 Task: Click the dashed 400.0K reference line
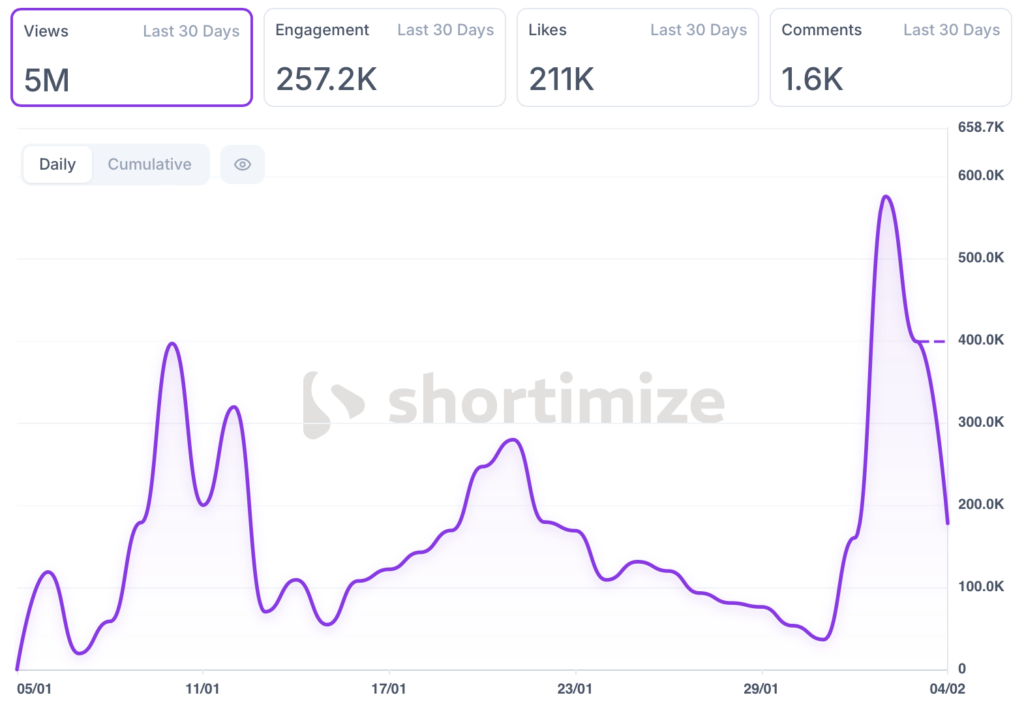932,342
